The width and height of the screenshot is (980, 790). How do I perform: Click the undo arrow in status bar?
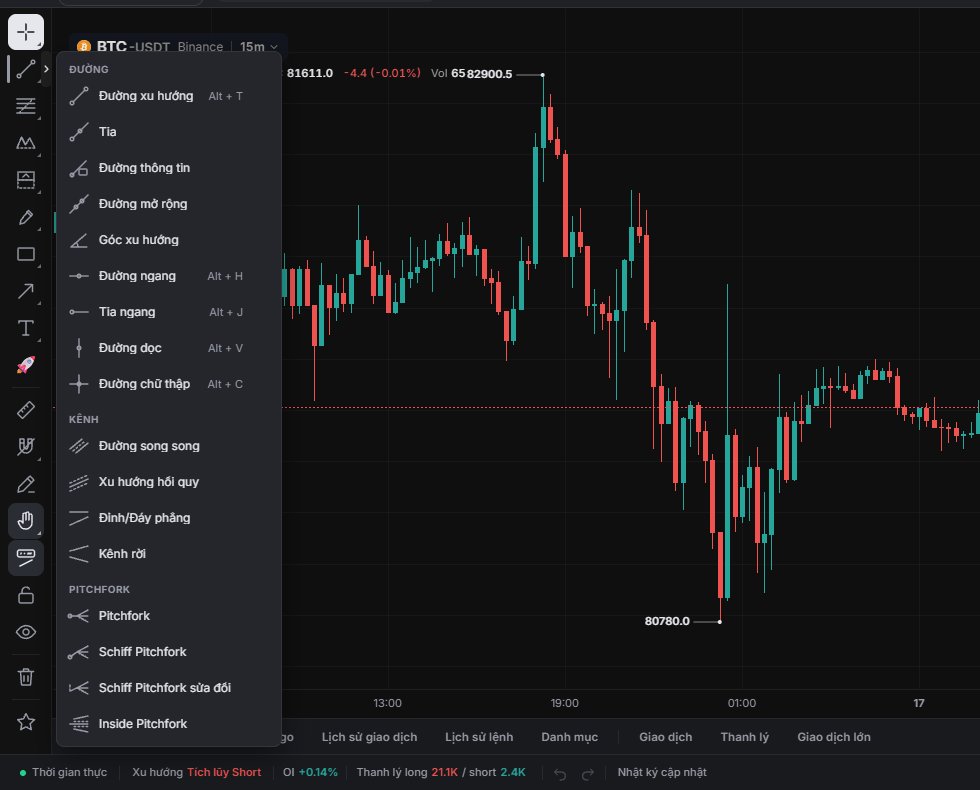point(560,774)
